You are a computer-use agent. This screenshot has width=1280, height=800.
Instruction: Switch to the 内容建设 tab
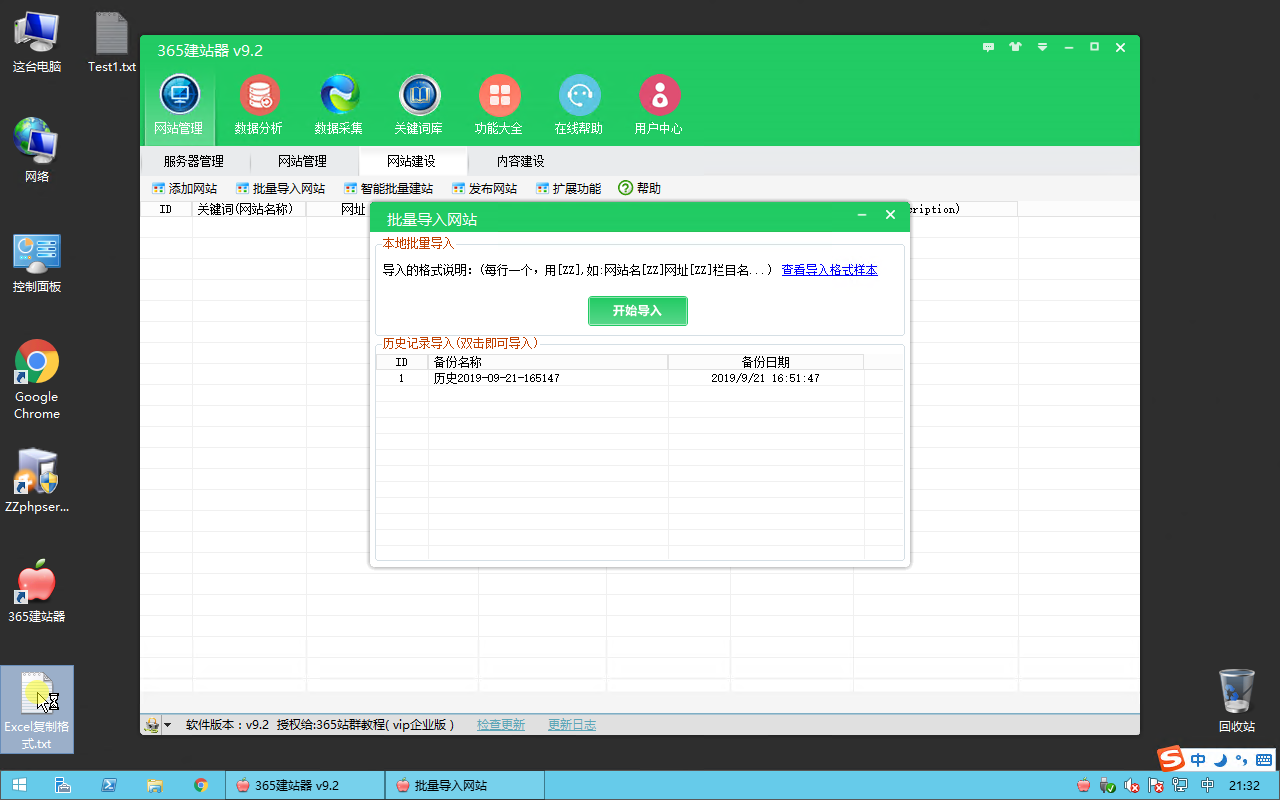pyautogui.click(x=521, y=161)
